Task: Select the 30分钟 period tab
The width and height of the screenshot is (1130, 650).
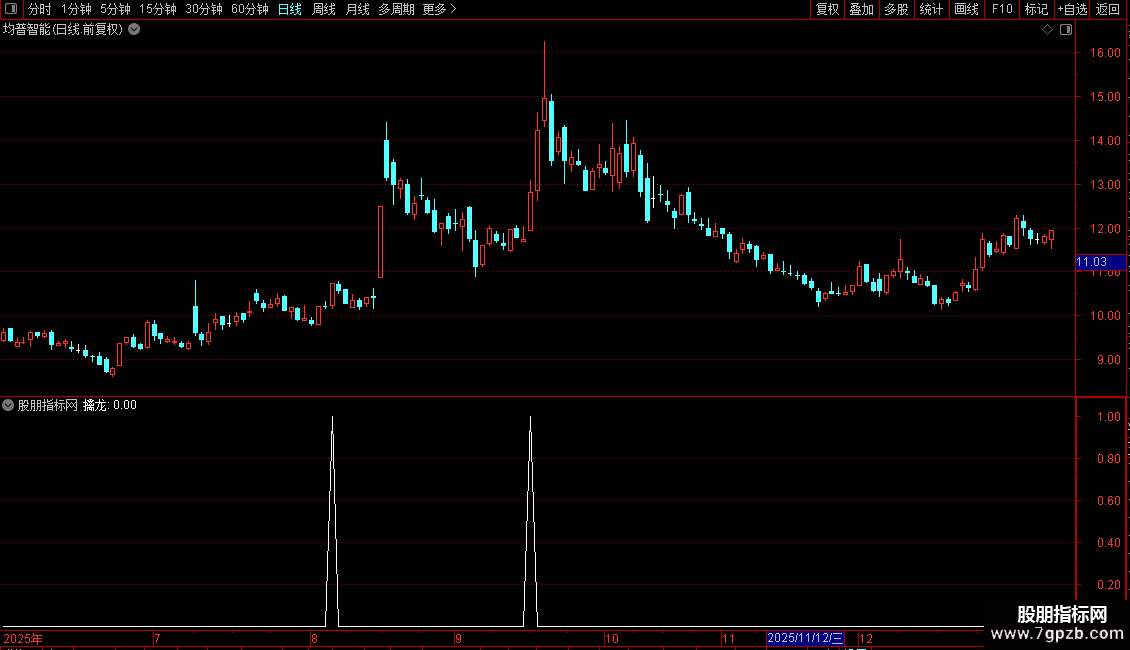Action: tap(204, 9)
